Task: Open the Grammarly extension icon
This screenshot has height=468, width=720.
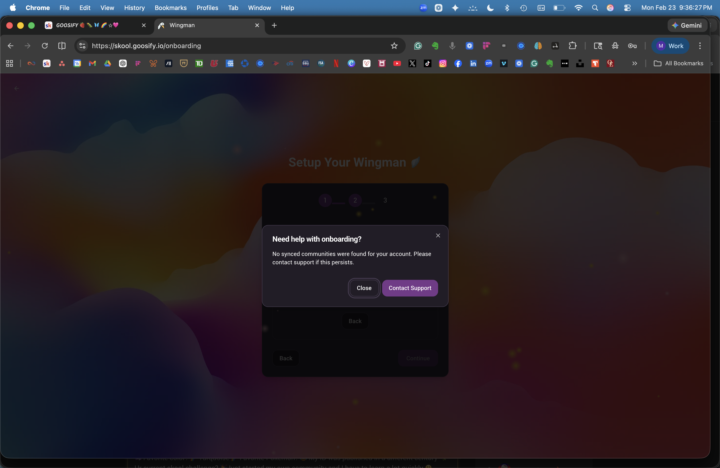Action: (417, 45)
